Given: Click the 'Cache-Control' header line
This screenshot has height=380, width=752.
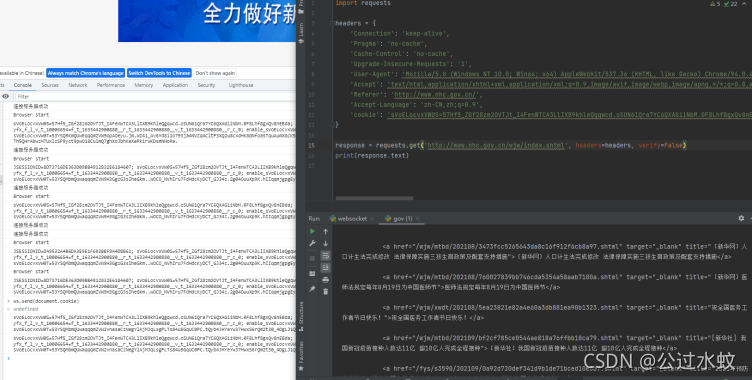Looking at the screenshot, I should click(x=401, y=54).
